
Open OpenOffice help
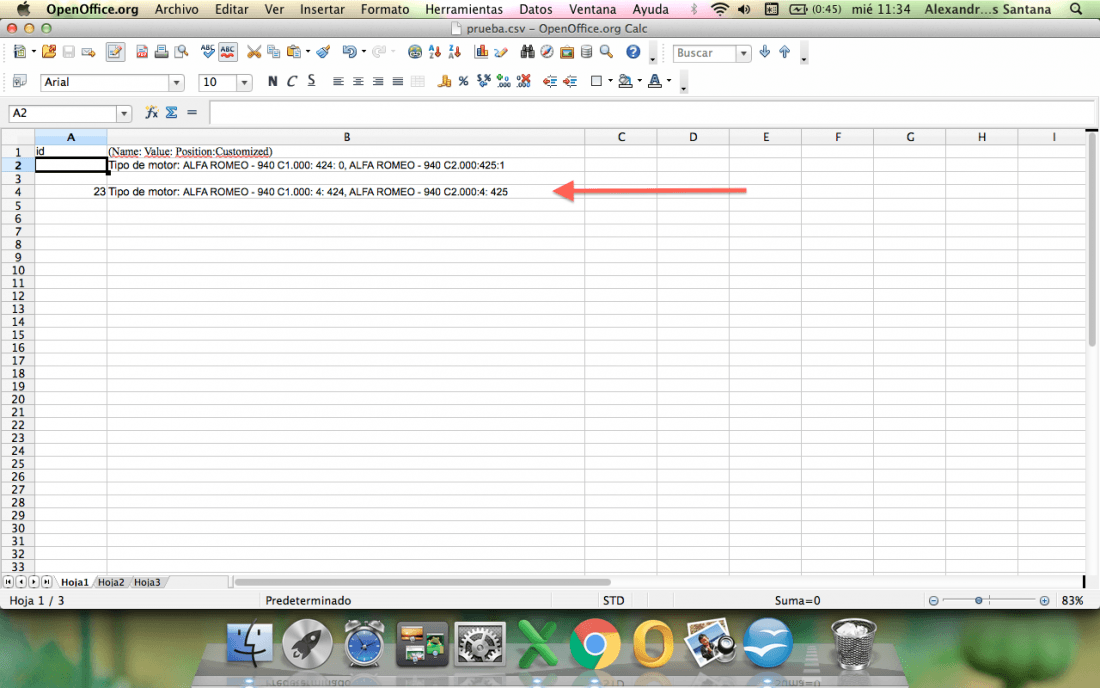click(633, 52)
